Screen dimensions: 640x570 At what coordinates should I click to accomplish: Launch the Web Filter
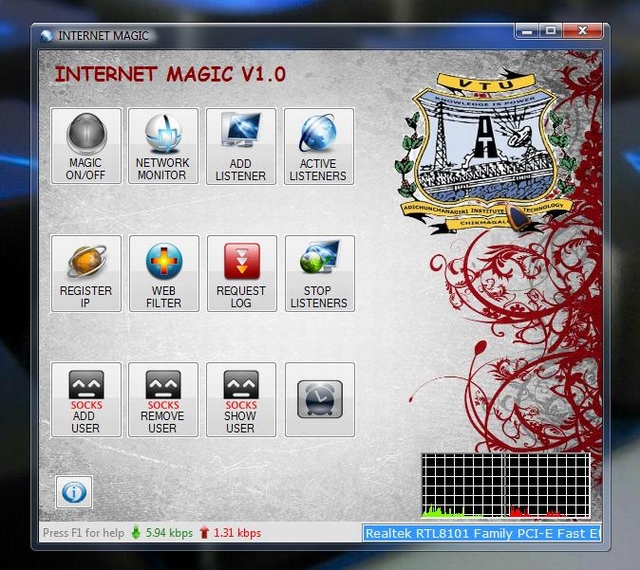click(x=164, y=274)
